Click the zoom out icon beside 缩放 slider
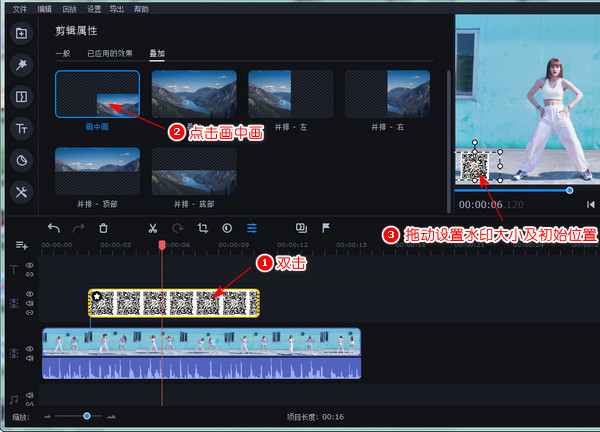This screenshot has height=432, width=600. (47, 416)
